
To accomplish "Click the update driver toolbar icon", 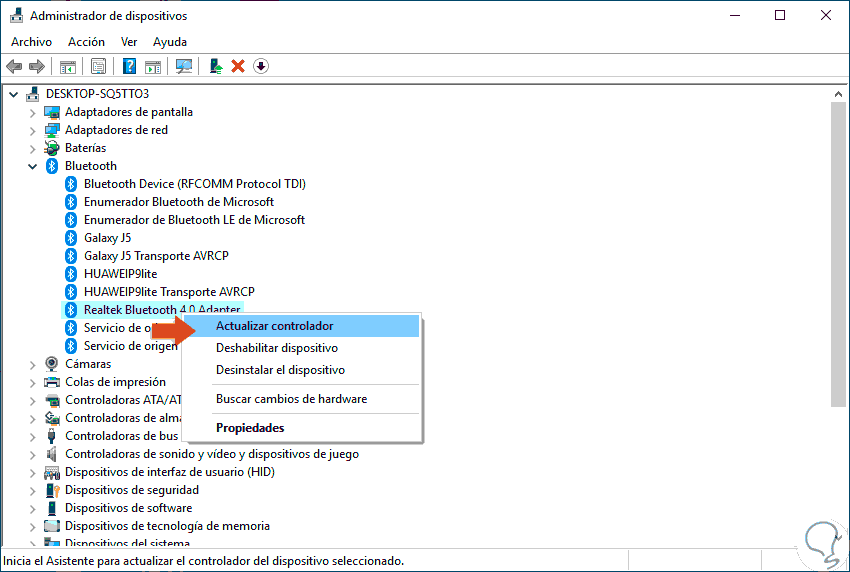I will click(216, 66).
